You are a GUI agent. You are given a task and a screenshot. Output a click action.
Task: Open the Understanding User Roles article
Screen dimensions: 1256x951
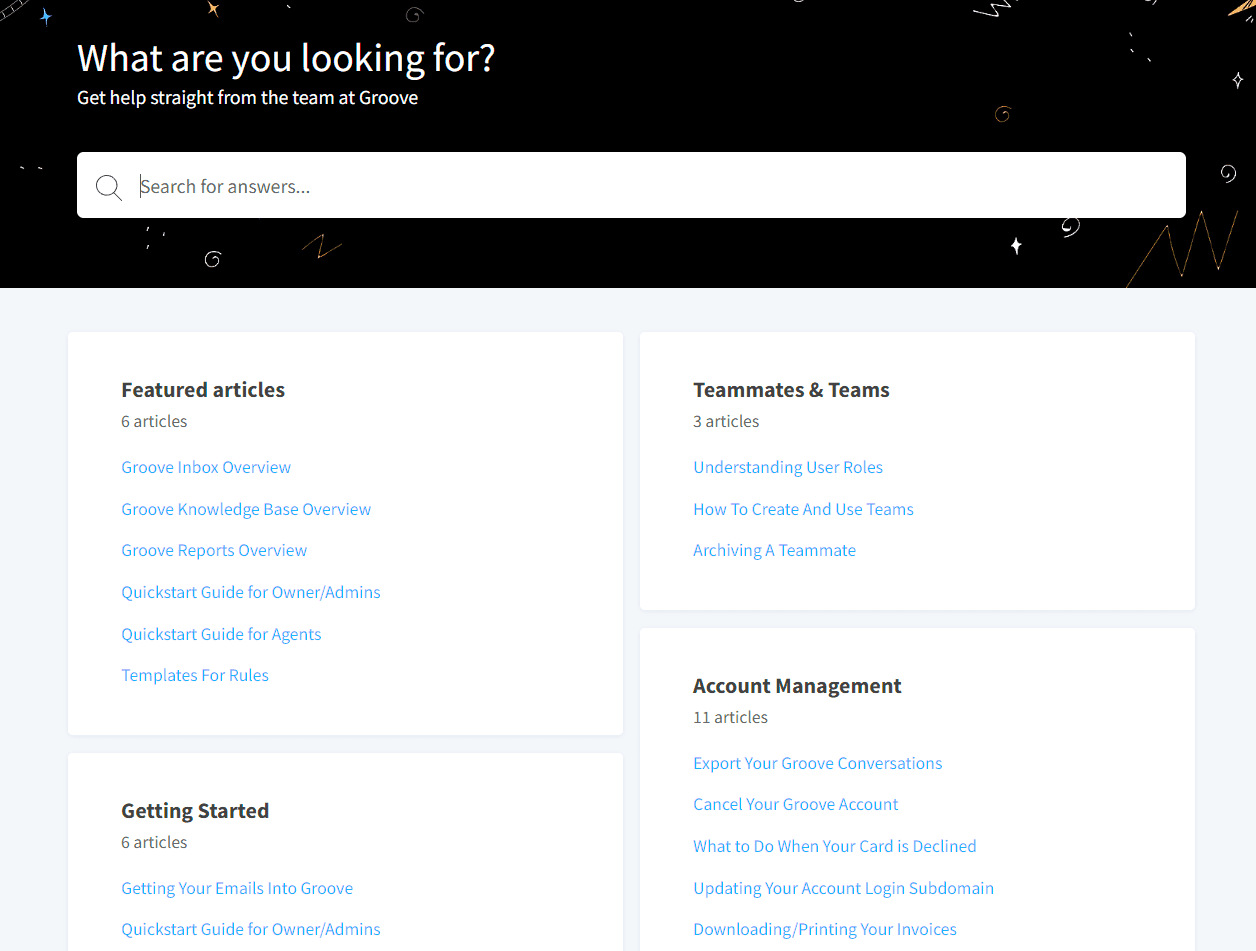click(788, 467)
